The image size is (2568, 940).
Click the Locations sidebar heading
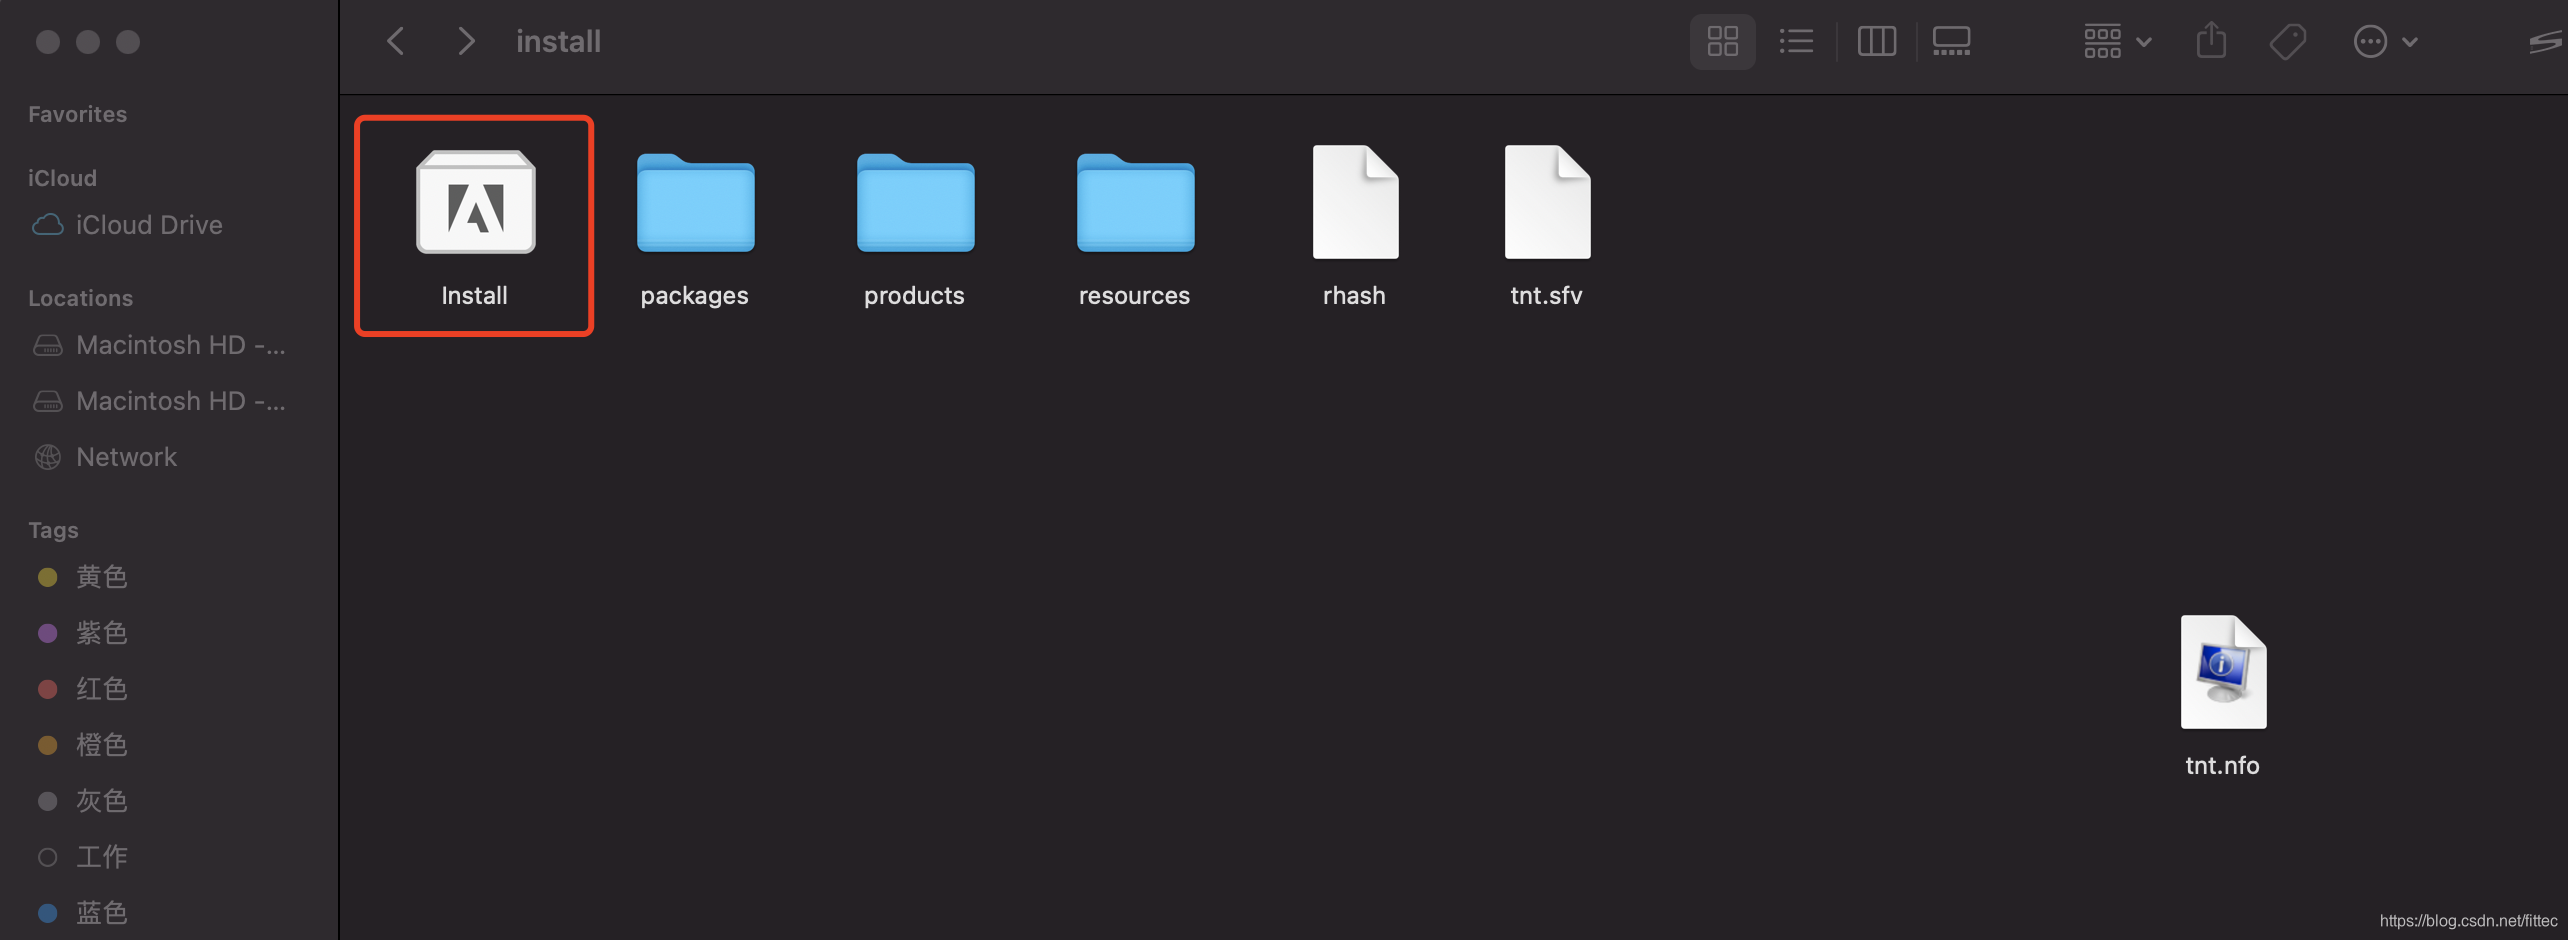(80, 298)
